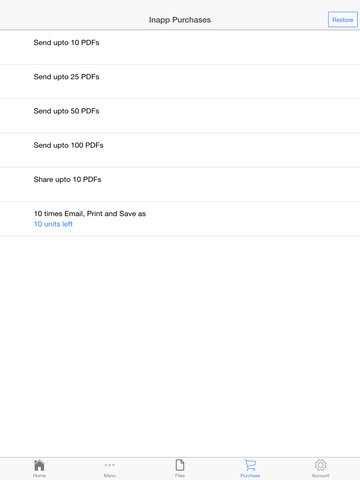Select Send upto 10 PDFs
The height and width of the screenshot is (480, 360).
[x=180, y=47]
